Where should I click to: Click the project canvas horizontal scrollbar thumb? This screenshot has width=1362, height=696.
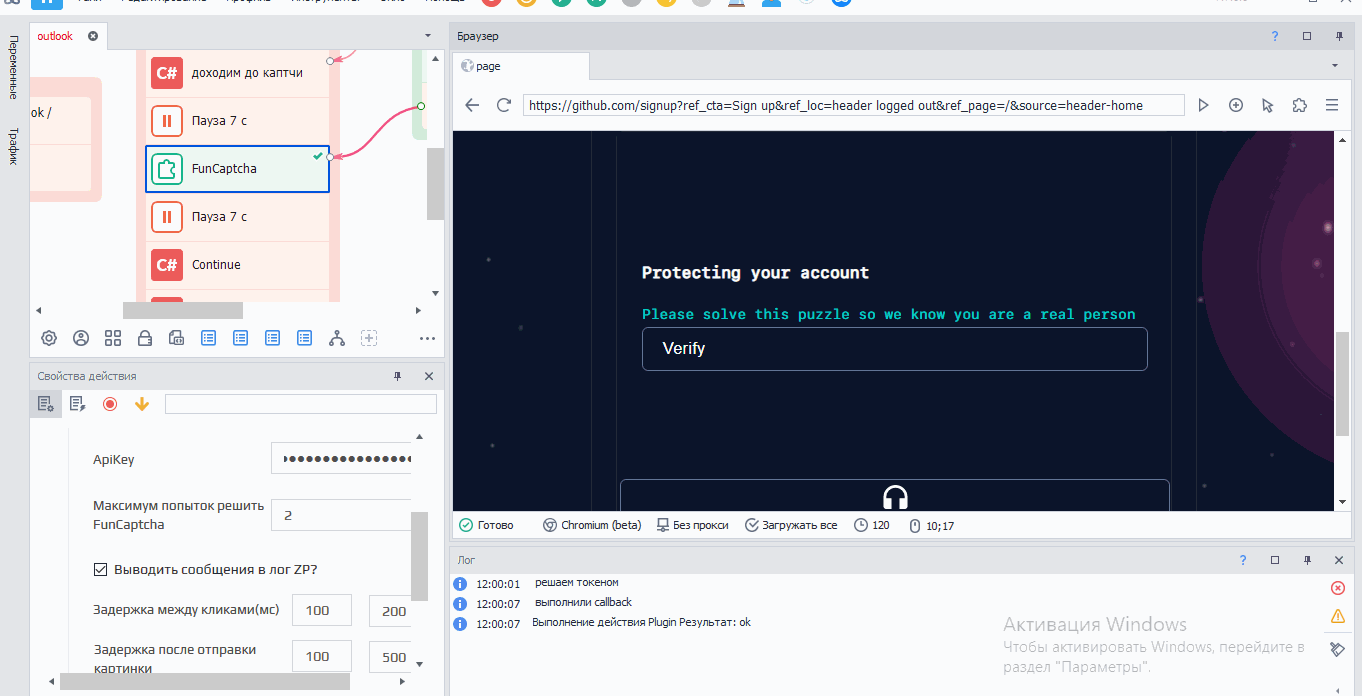183,310
